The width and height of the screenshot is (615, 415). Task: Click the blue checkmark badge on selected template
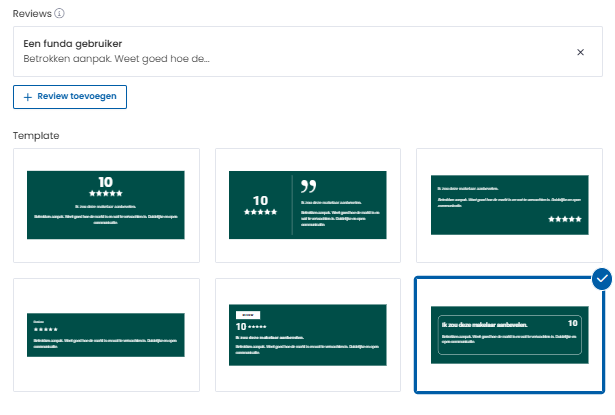tap(601, 279)
